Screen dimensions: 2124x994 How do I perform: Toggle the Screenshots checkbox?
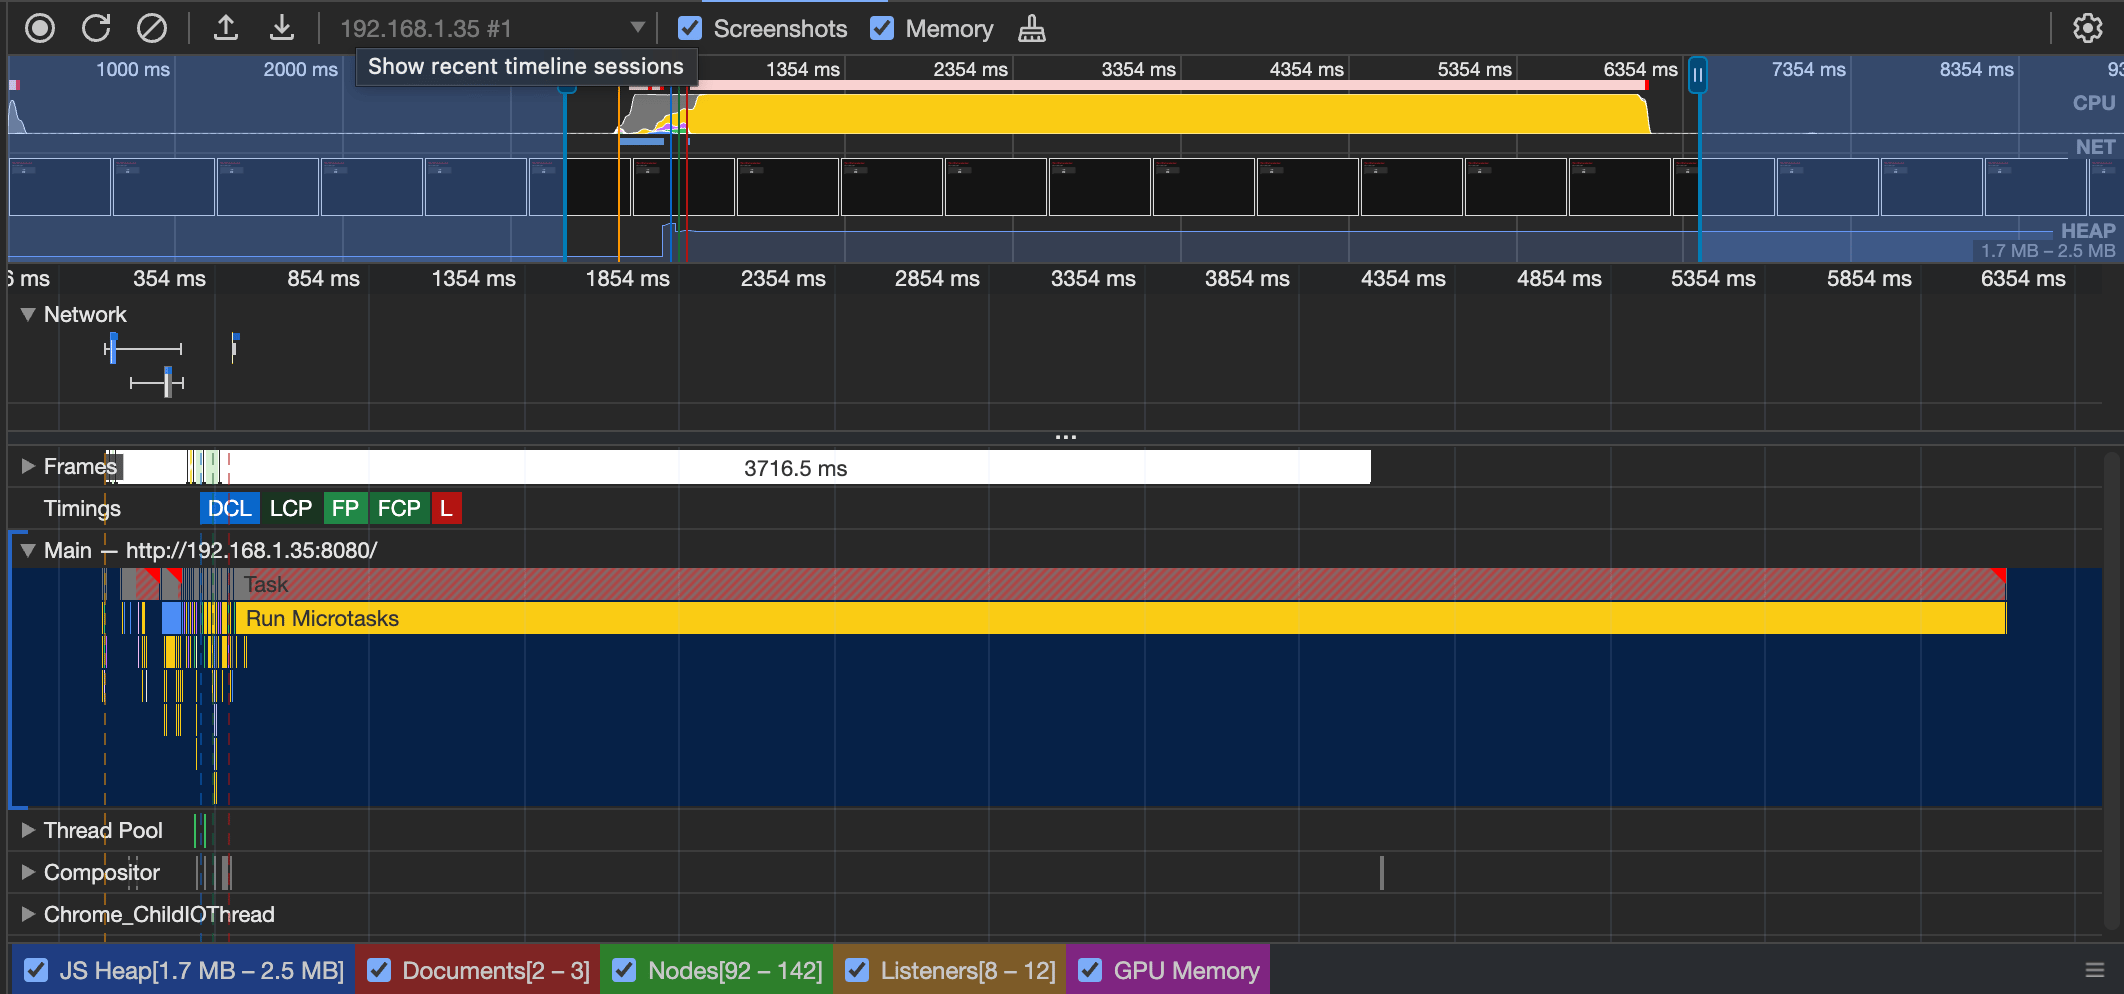tap(690, 28)
